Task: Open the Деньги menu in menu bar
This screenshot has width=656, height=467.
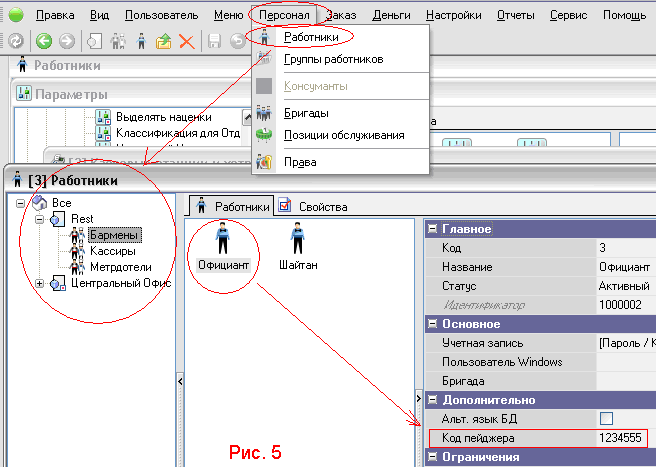Action: (391, 15)
